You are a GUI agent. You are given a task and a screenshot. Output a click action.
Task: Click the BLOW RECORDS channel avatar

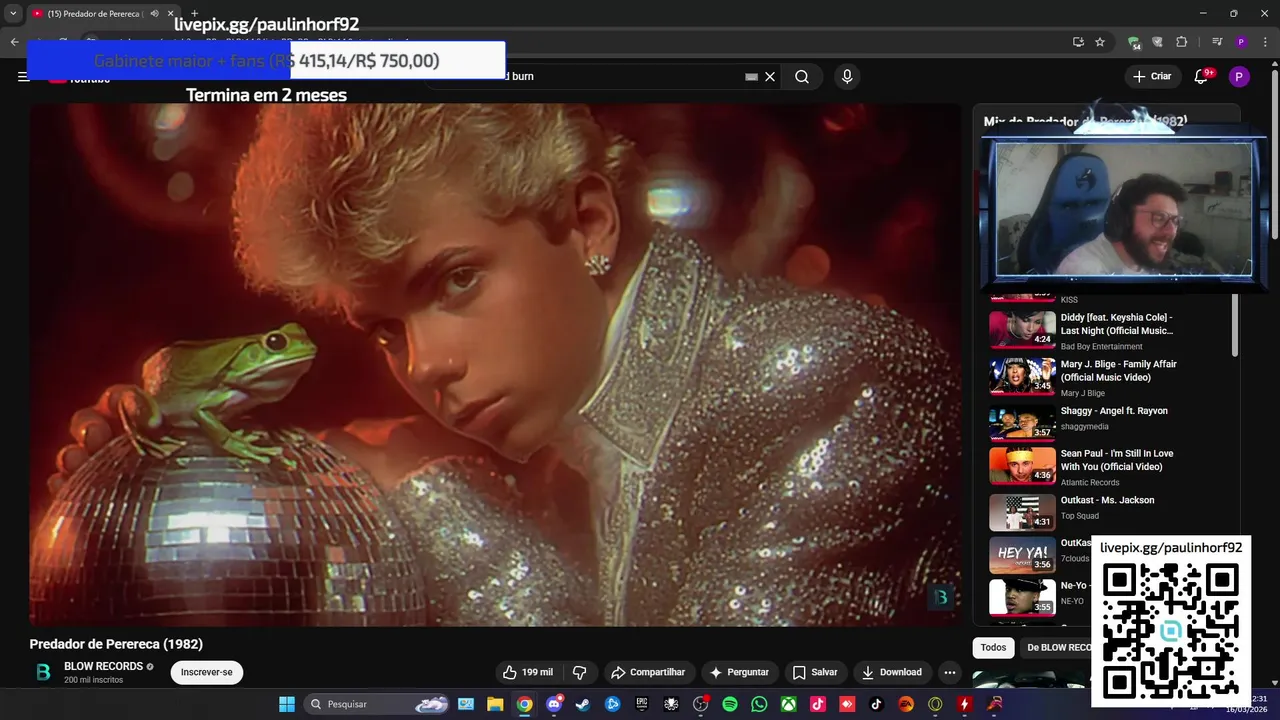coord(43,672)
